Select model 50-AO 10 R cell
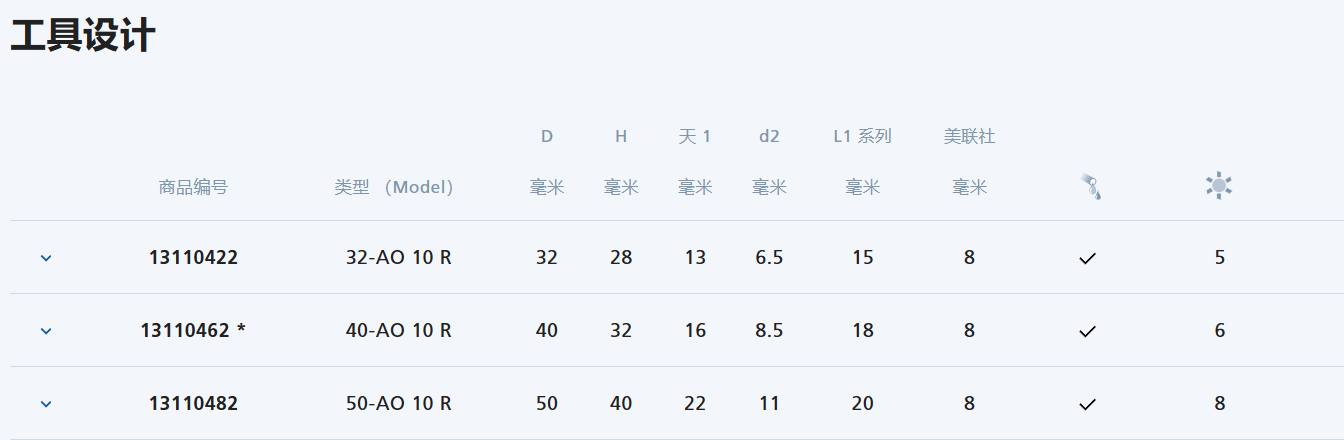 tap(399, 404)
